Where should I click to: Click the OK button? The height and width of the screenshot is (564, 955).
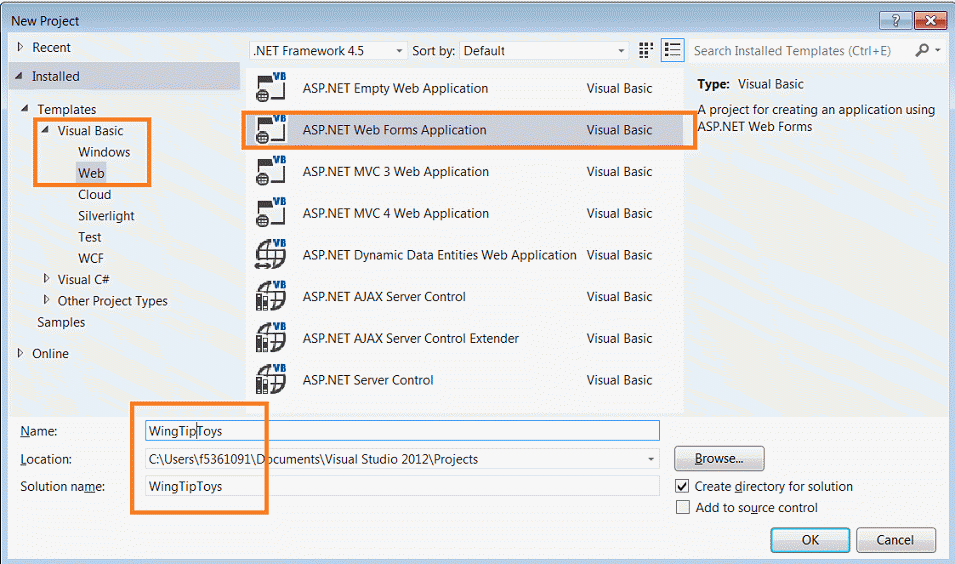[810, 540]
